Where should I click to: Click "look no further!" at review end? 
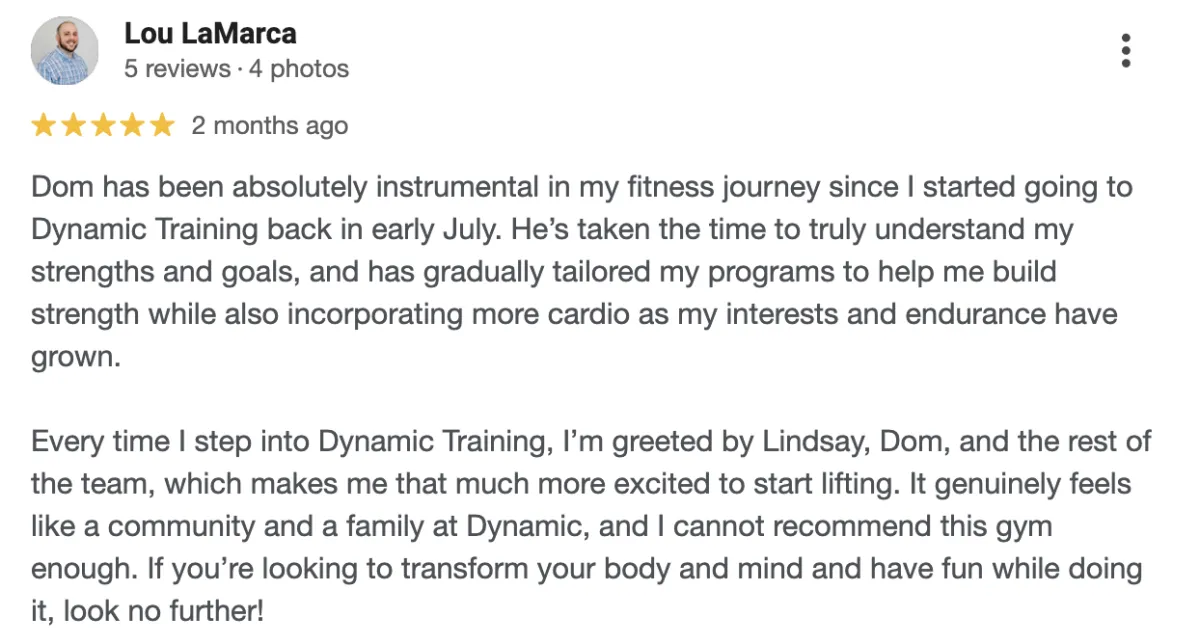pyautogui.click(x=164, y=612)
